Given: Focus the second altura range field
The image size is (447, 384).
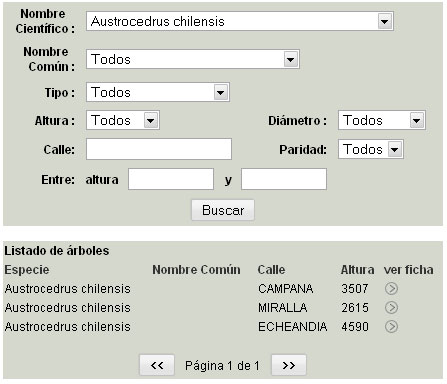Looking at the screenshot, I should [284, 179].
